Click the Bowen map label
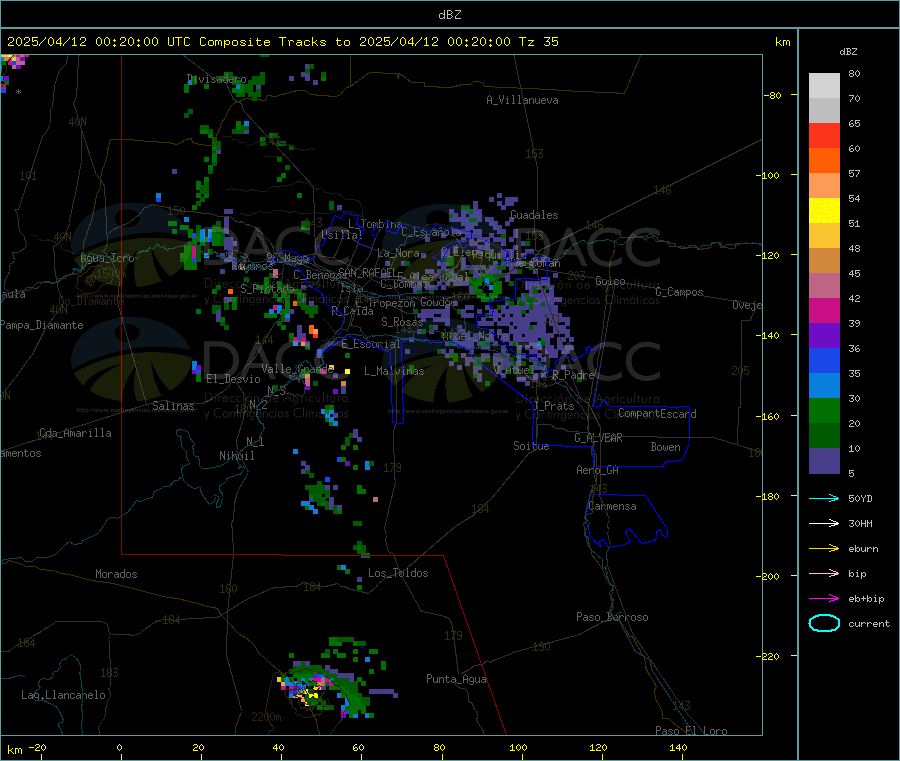This screenshot has width=900, height=761. (x=666, y=447)
